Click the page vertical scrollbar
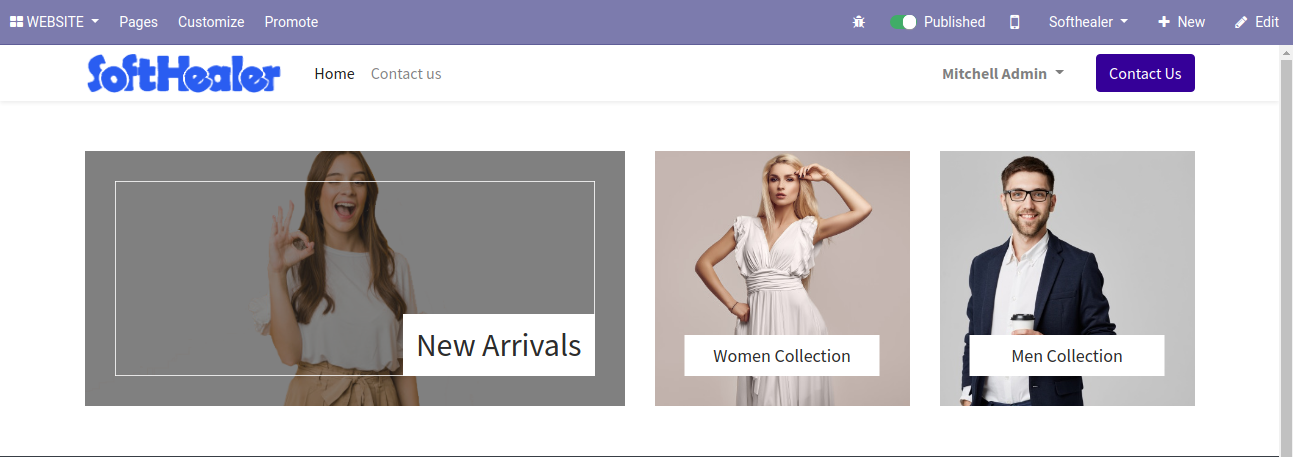 1286,250
